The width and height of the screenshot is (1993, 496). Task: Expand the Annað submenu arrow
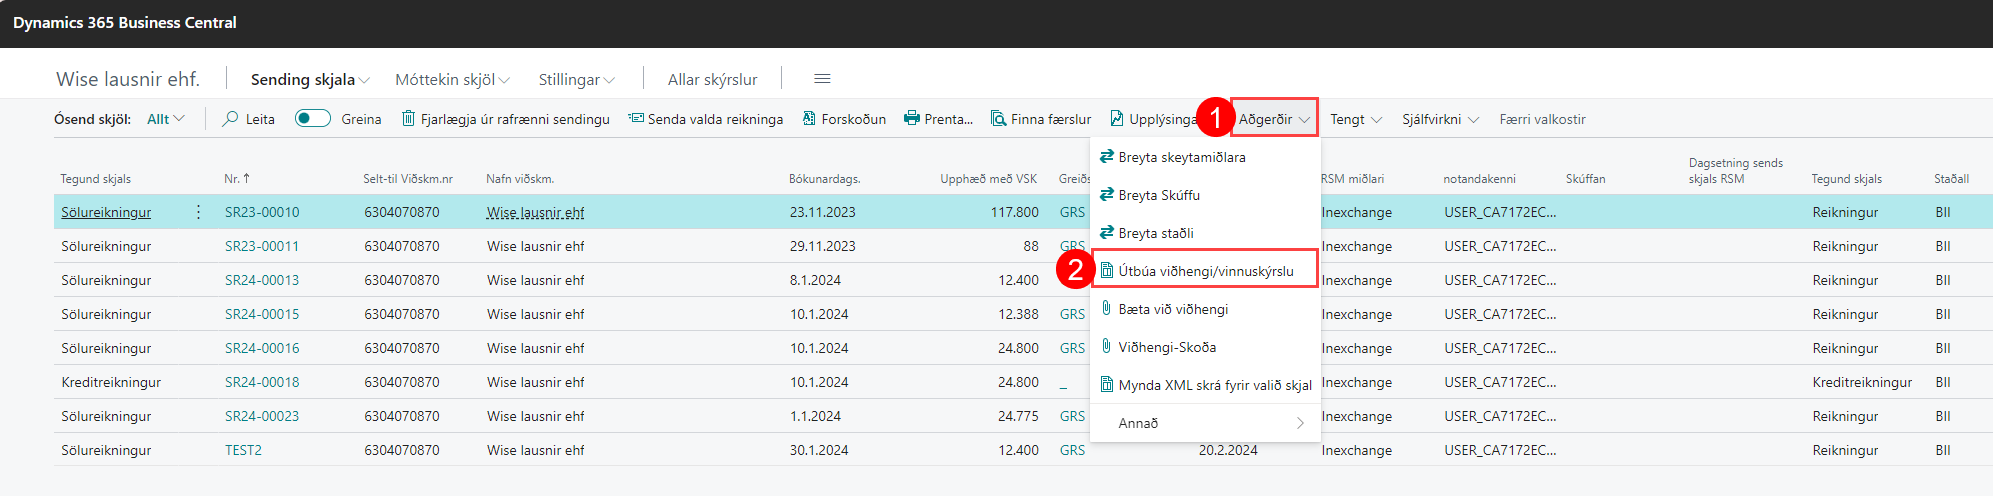[1299, 423]
